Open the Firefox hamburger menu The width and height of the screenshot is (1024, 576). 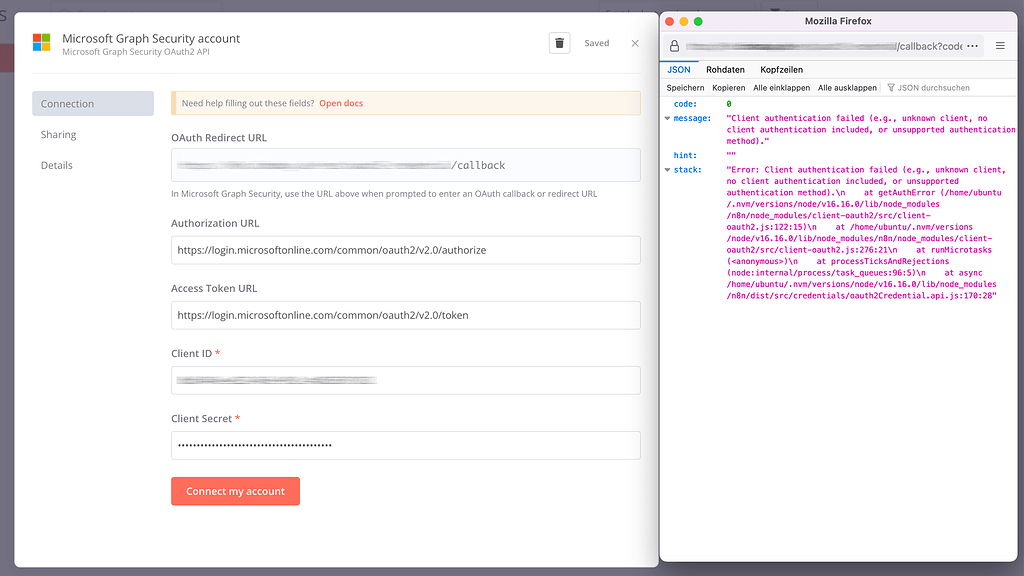pyautogui.click(x=999, y=46)
